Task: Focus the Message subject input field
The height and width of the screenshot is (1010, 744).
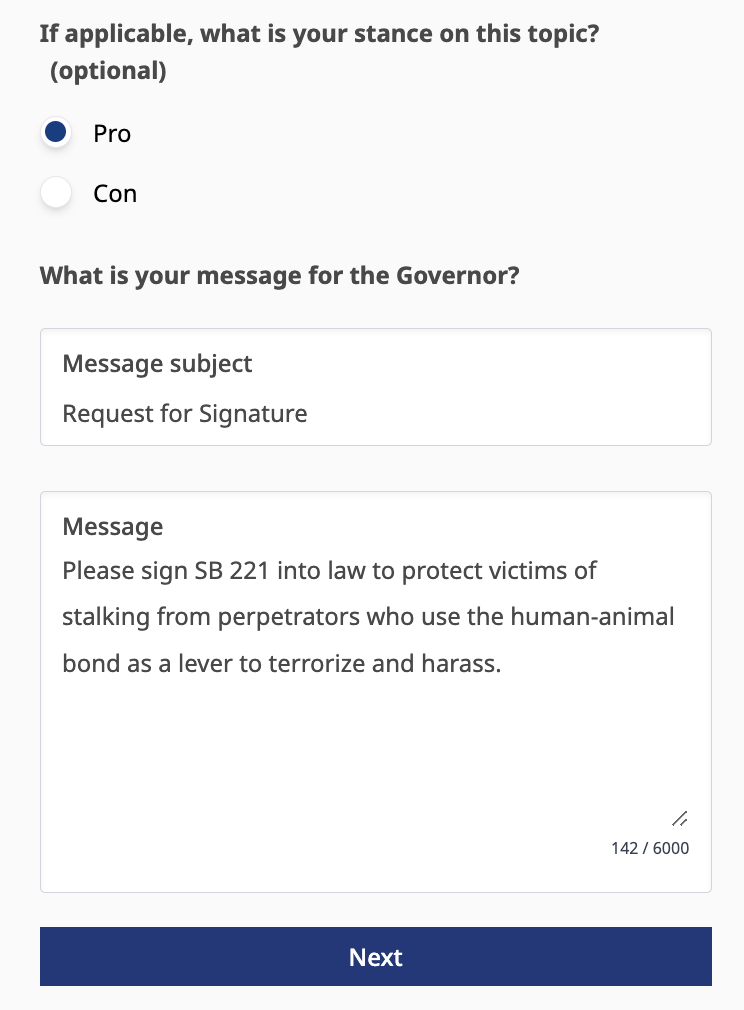Action: pyautogui.click(x=375, y=413)
